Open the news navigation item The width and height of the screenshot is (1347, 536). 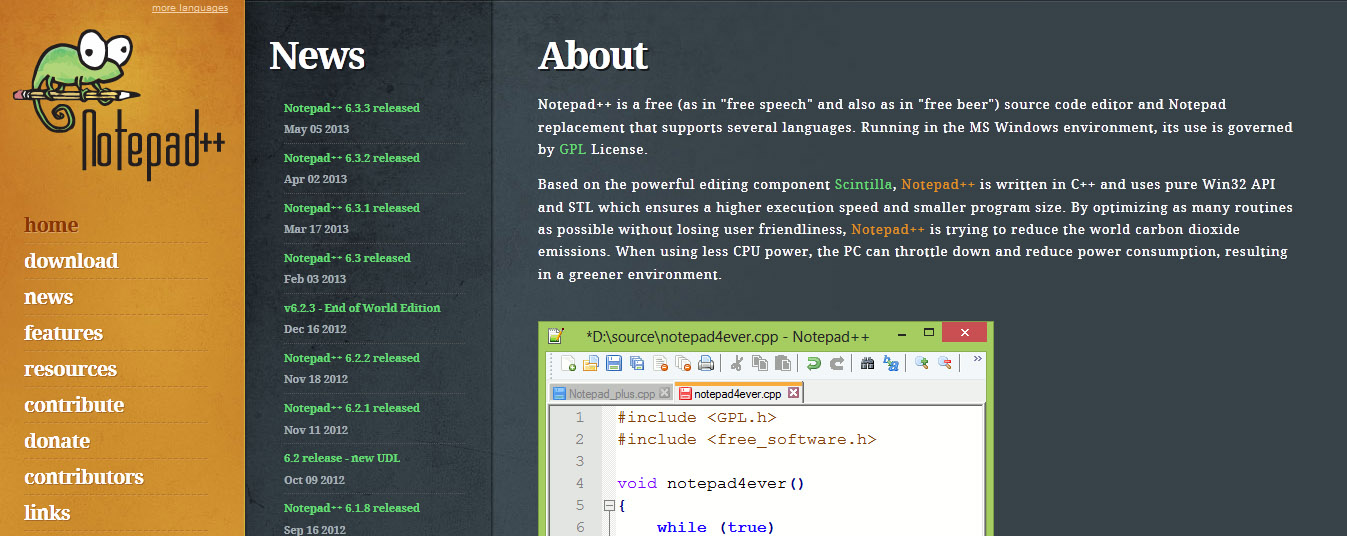pyautogui.click(x=49, y=297)
